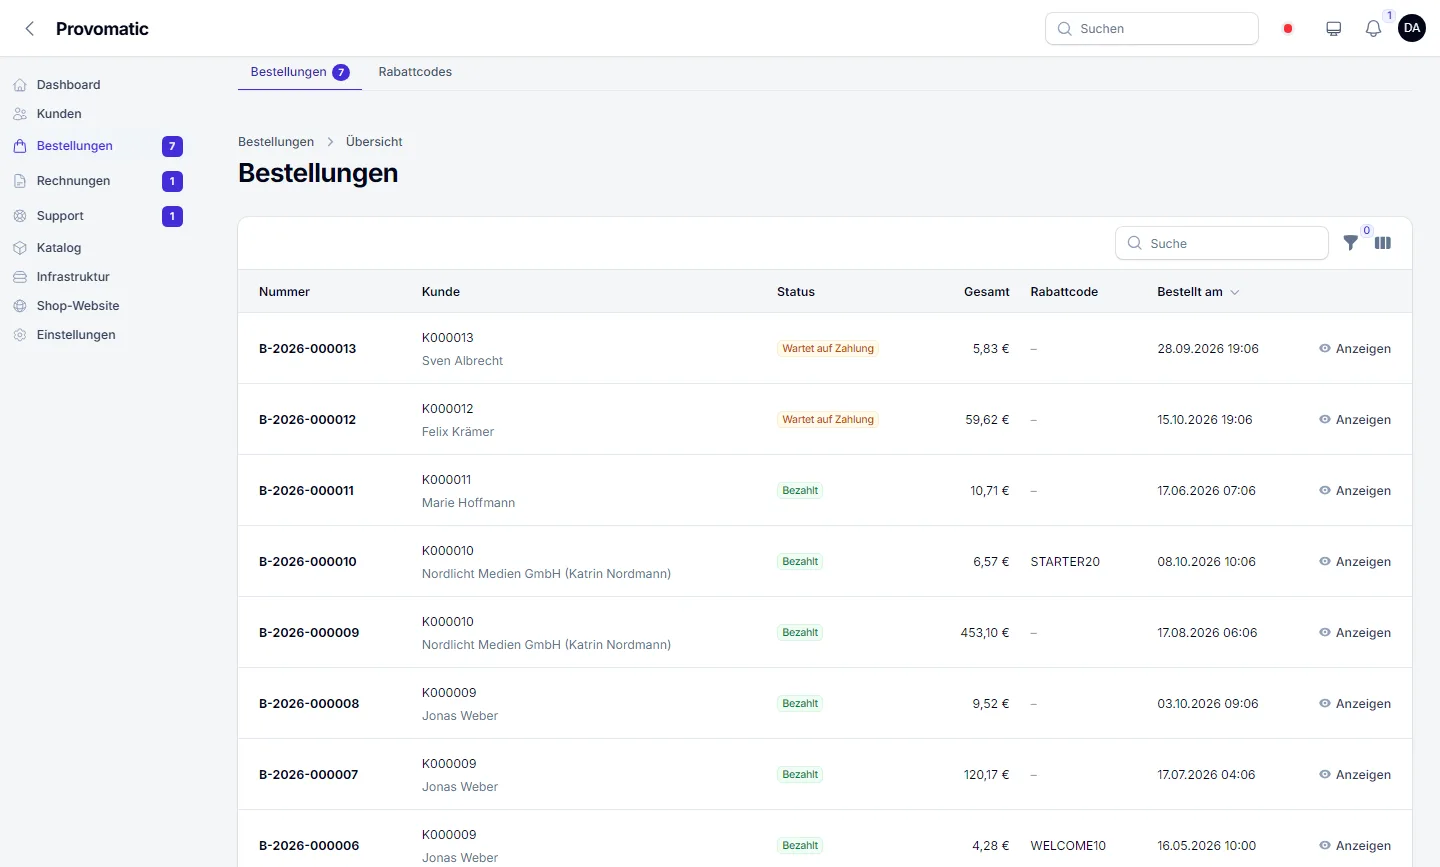Open the Dashboard home icon
The height and width of the screenshot is (867, 1440).
[20, 85]
